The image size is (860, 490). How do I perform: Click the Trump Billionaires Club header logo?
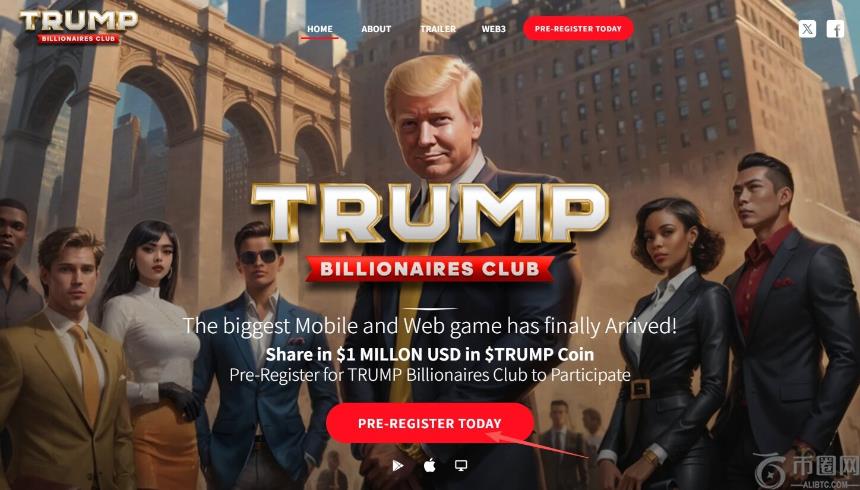point(79,26)
